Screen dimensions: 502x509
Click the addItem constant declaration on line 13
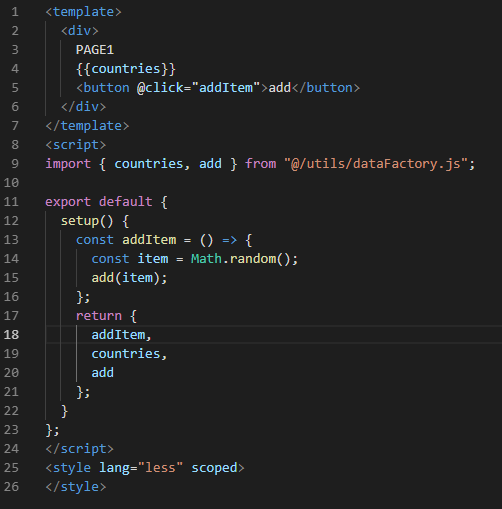coord(149,240)
